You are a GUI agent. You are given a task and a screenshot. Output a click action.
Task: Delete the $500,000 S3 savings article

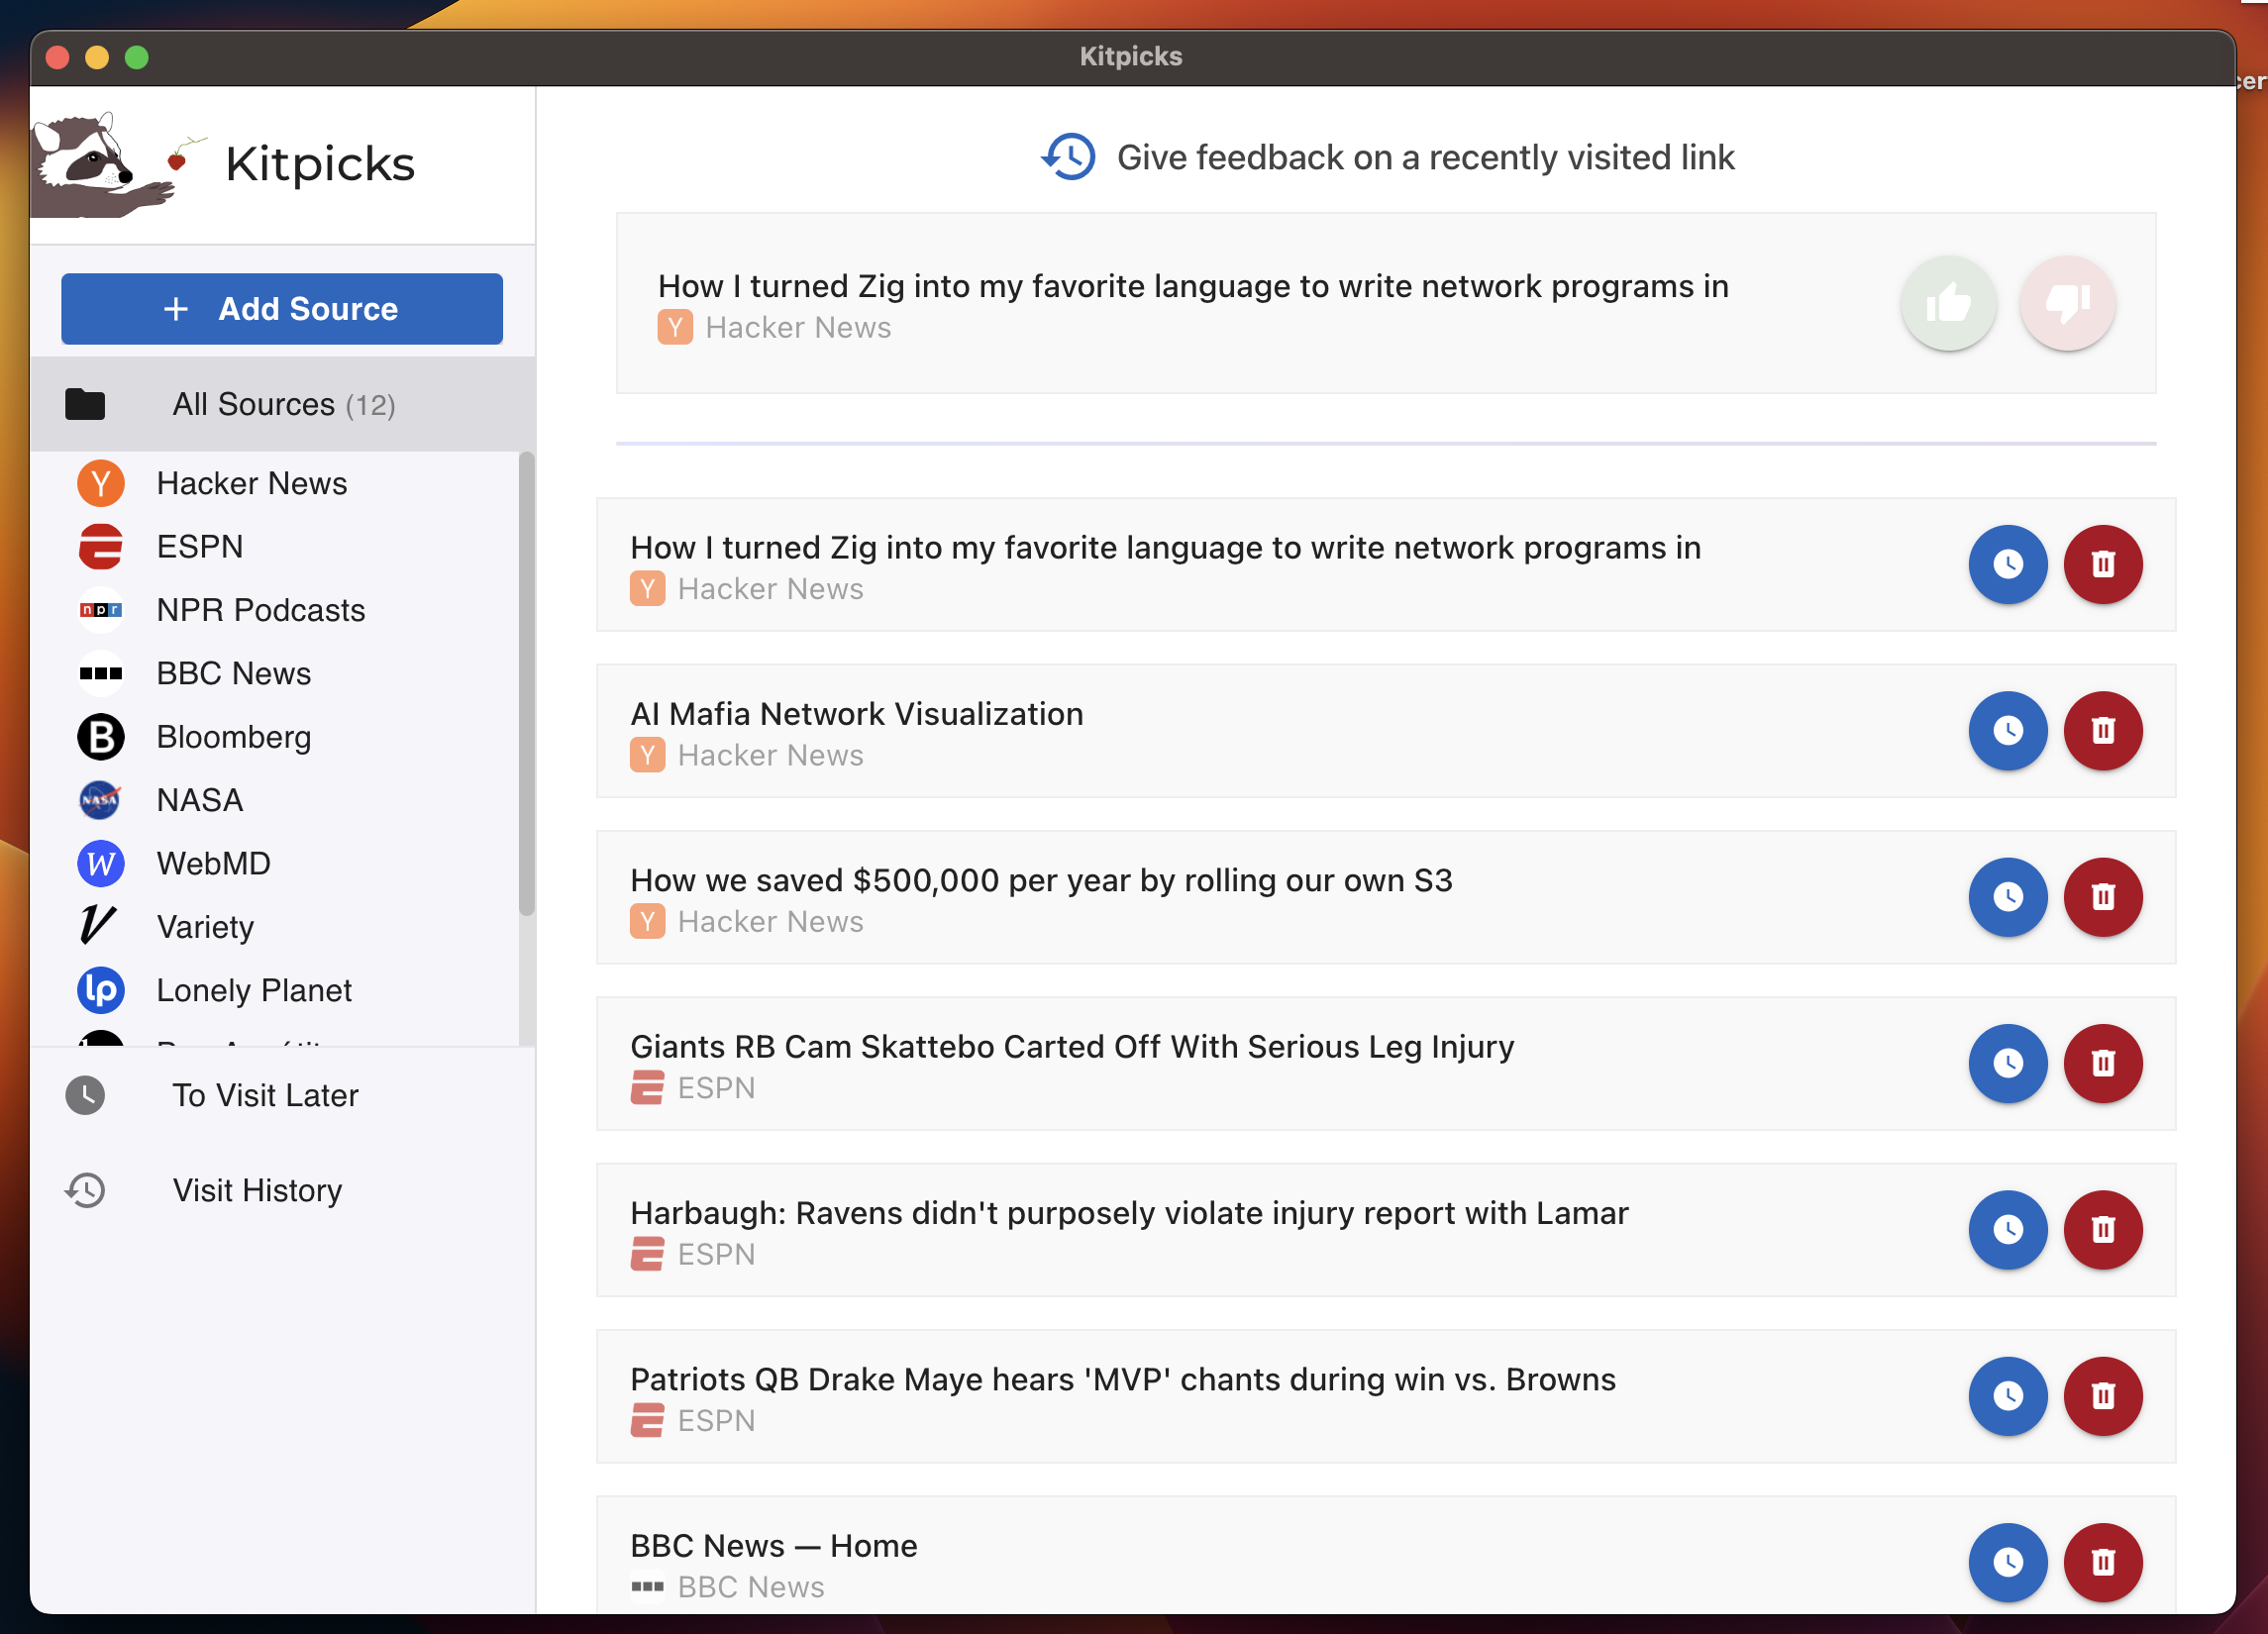pos(2102,897)
